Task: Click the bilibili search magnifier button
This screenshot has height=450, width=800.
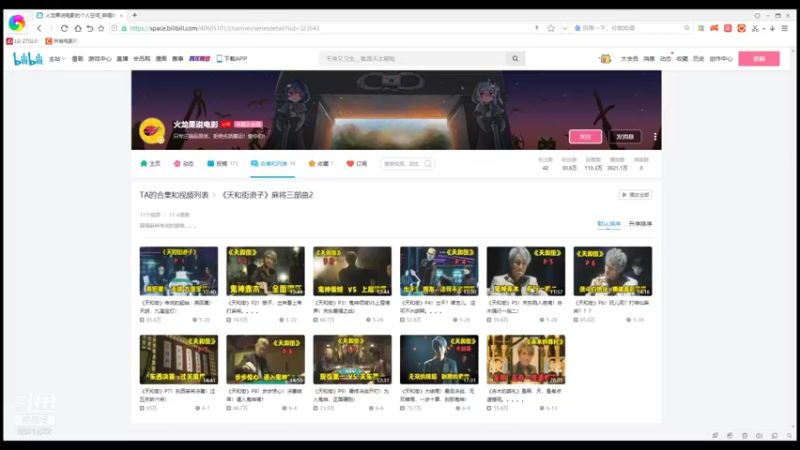Action: [515, 59]
